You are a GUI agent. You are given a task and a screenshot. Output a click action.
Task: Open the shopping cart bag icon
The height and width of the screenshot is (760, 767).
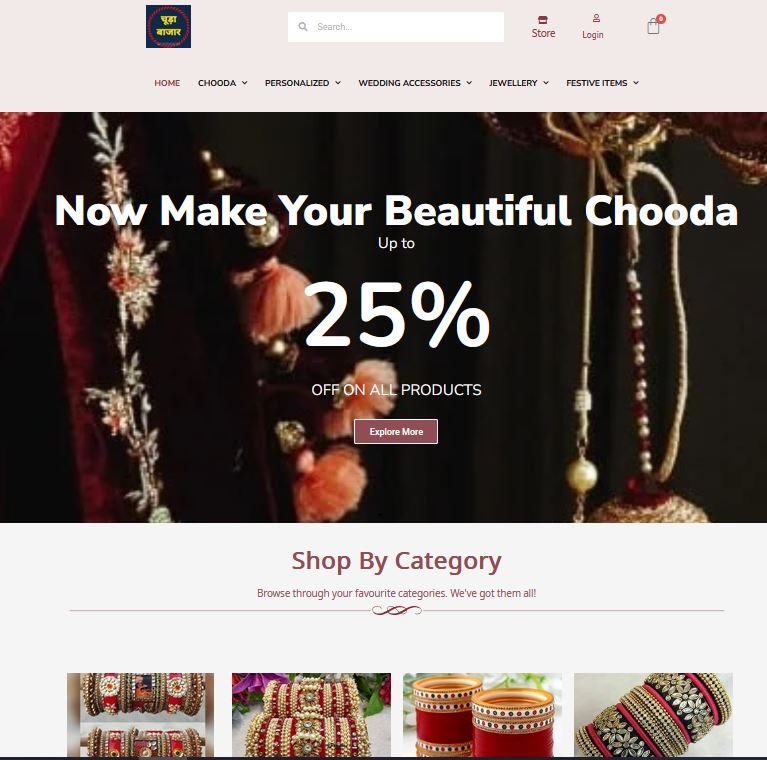tap(653, 26)
